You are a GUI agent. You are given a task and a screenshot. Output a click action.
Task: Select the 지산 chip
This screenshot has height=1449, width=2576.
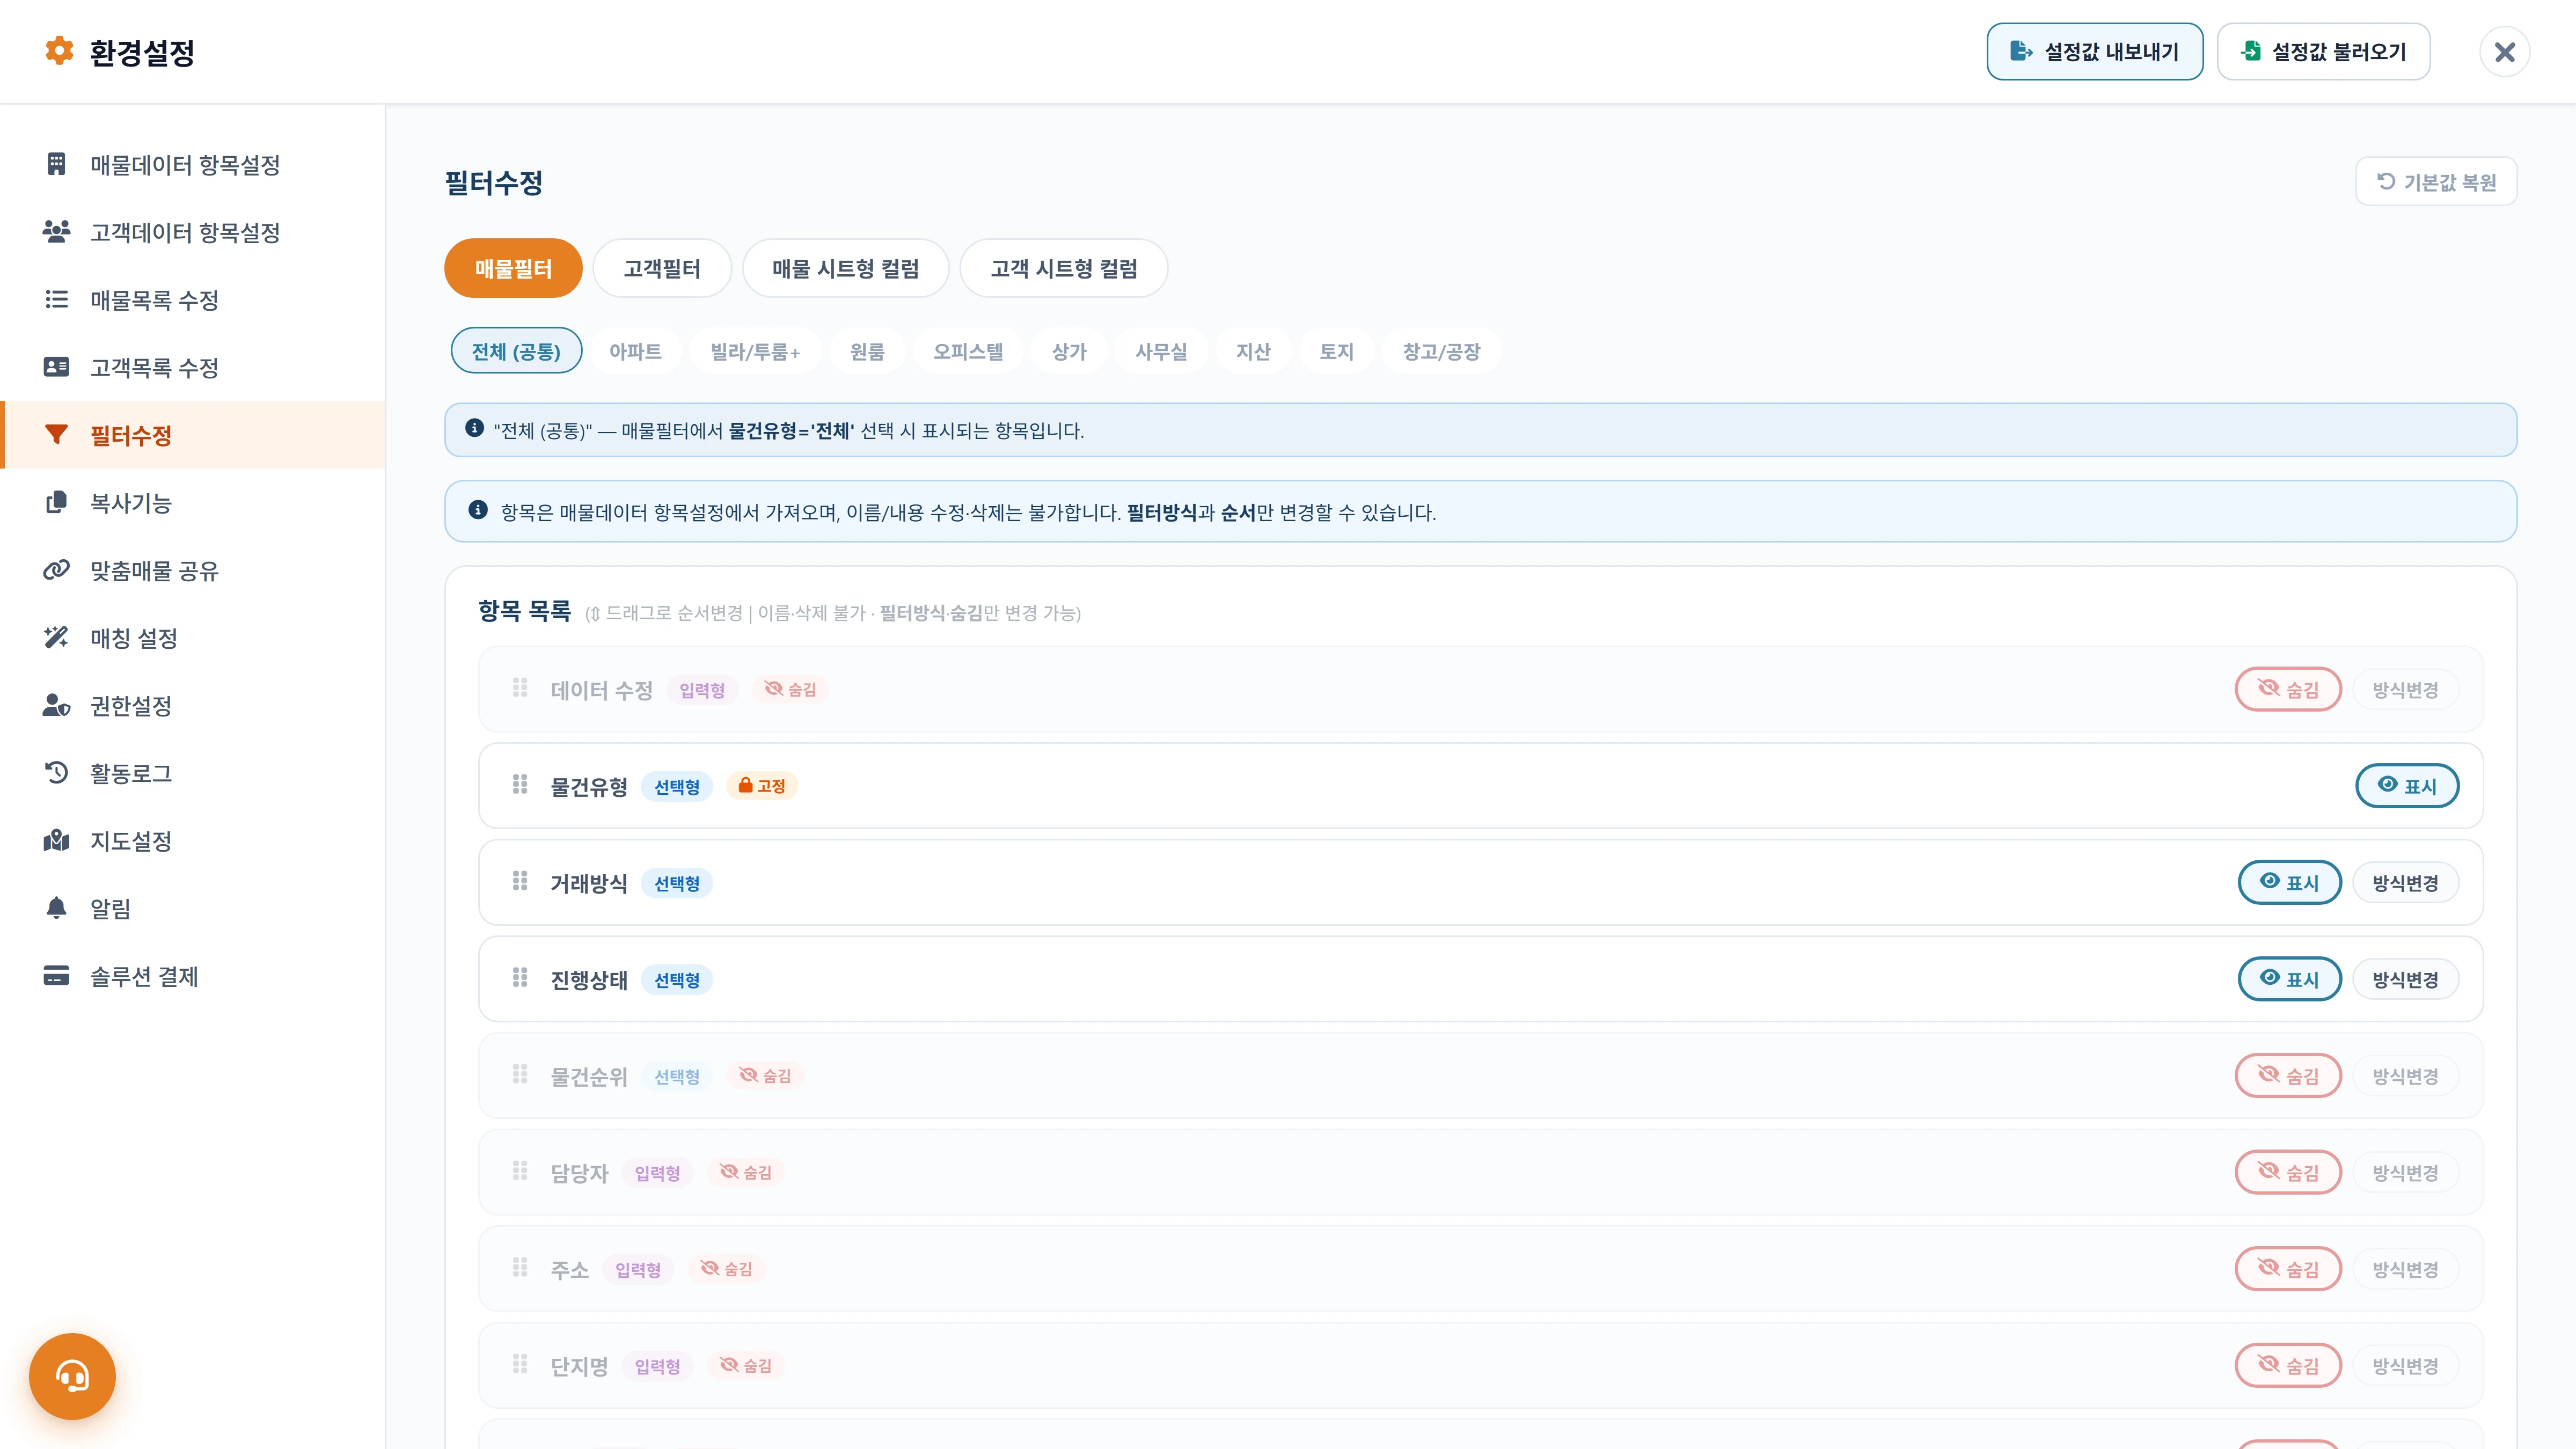[1253, 351]
